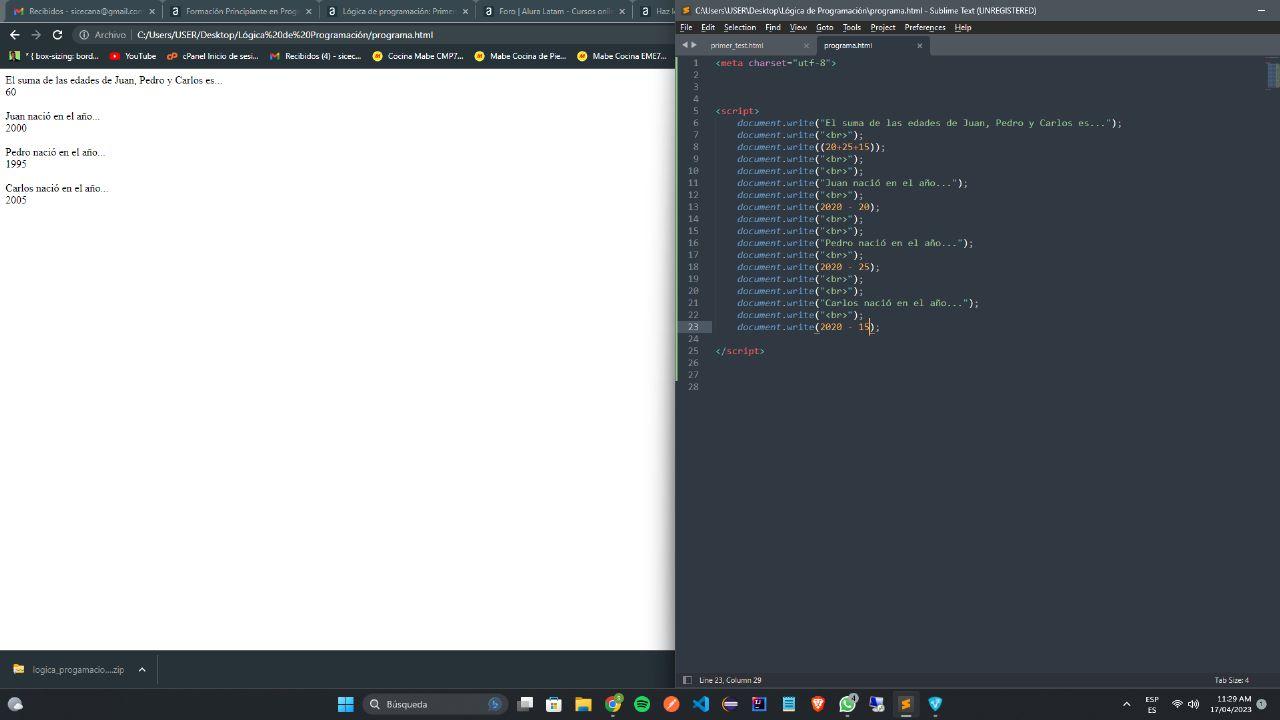Open WhatsApp from the taskbar
Viewport: 1280px width, 720px height.
(x=847, y=704)
